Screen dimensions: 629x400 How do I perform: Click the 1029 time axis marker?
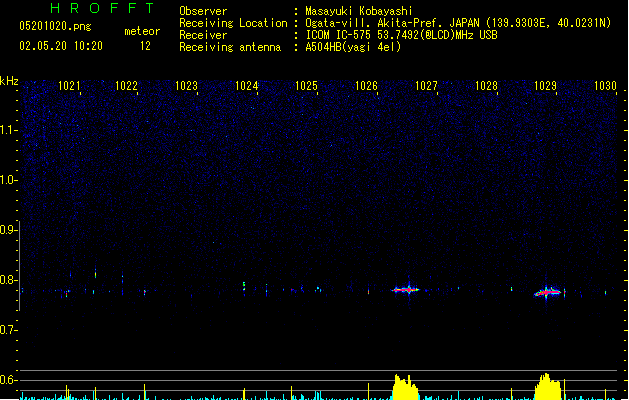(x=546, y=86)
